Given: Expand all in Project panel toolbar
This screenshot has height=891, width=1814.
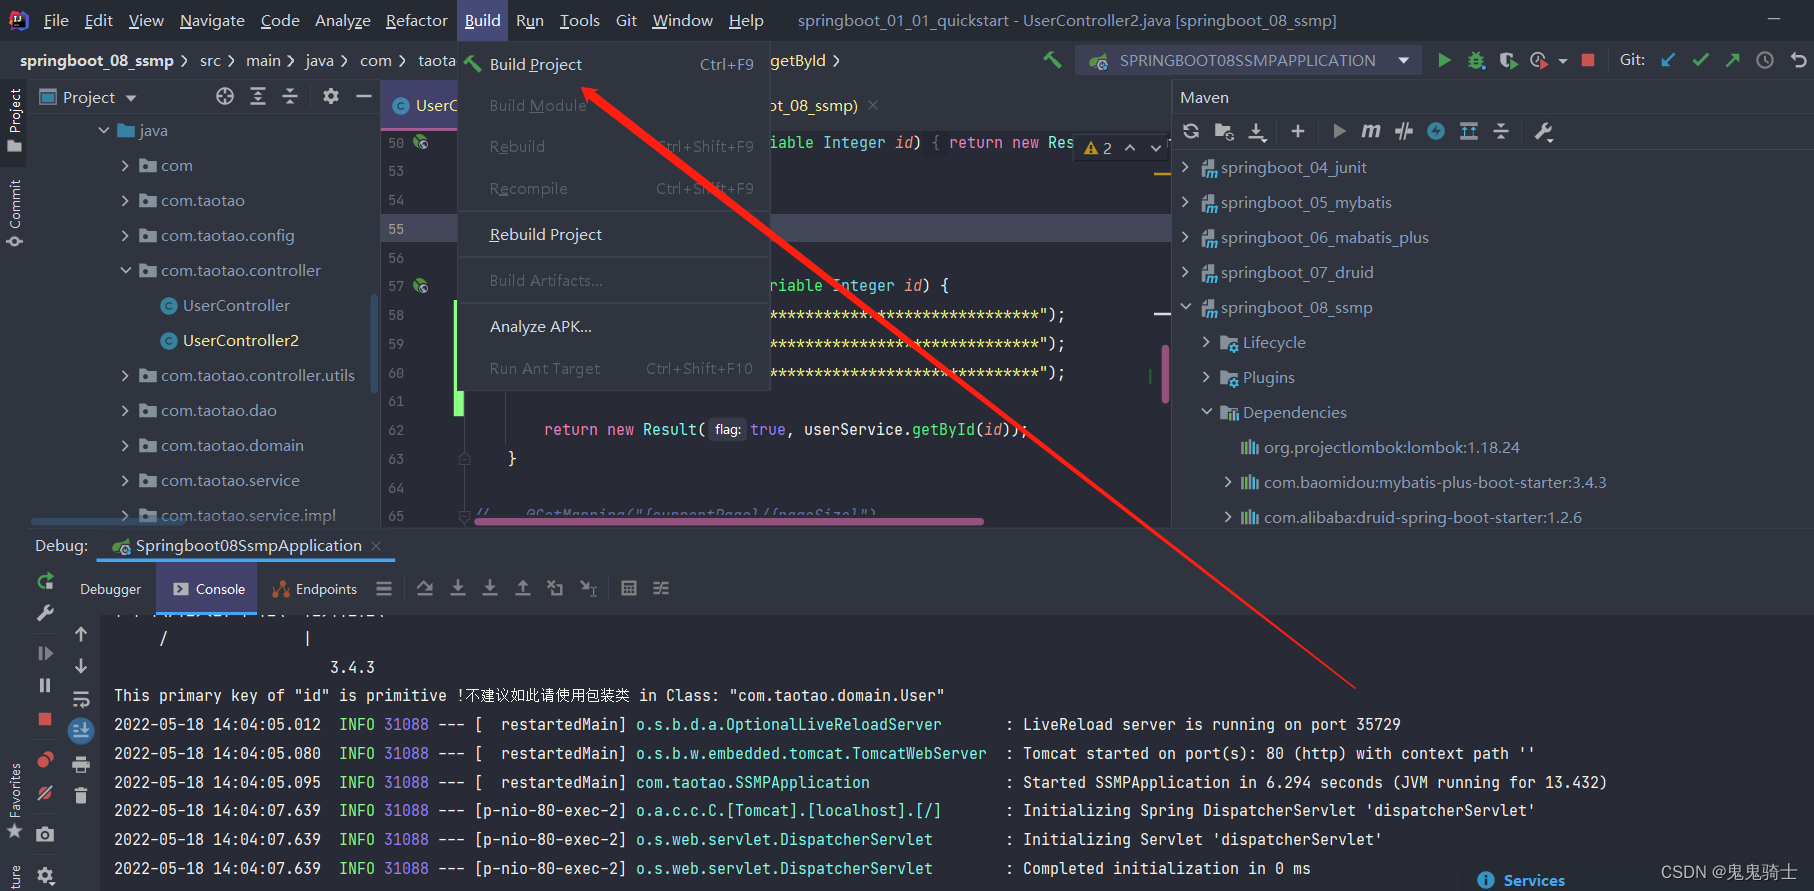Looking at the screenshot, I should pos(258,96).
